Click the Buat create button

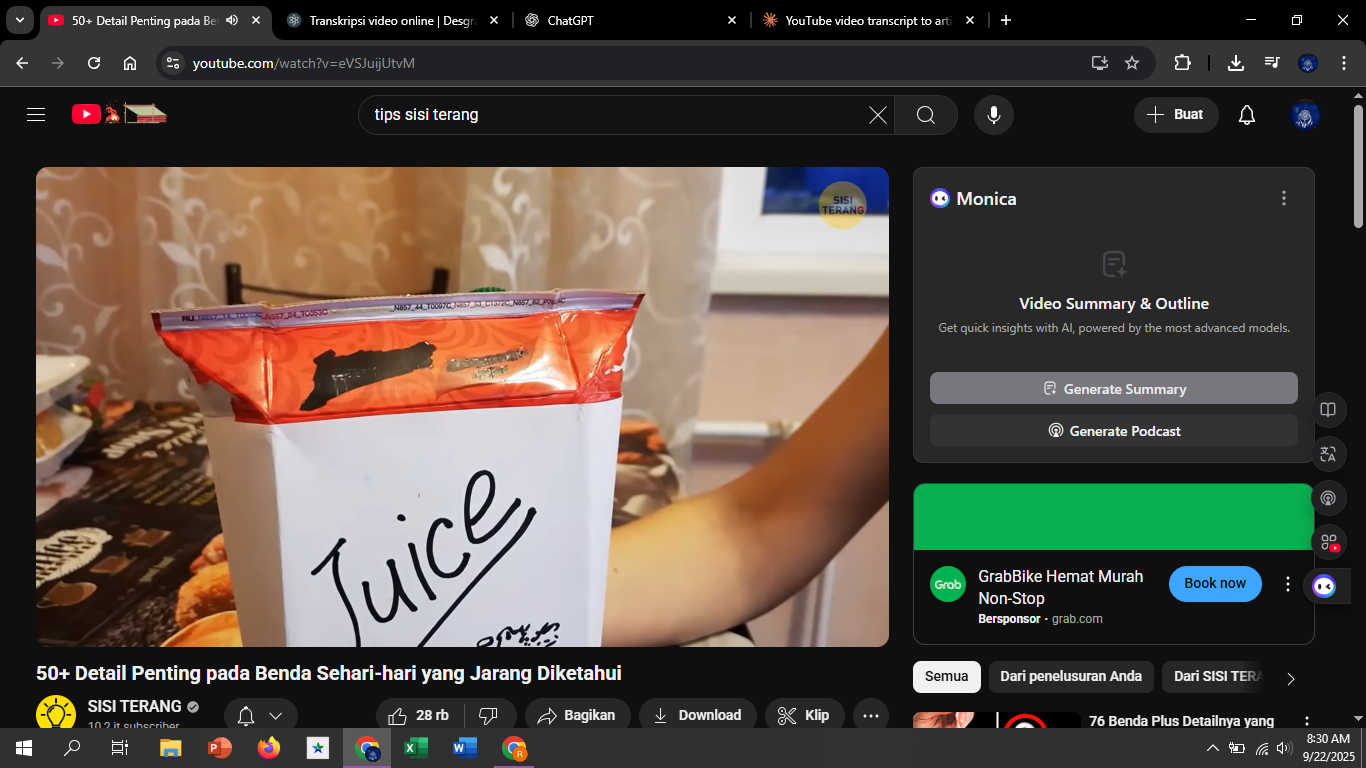1176,115
